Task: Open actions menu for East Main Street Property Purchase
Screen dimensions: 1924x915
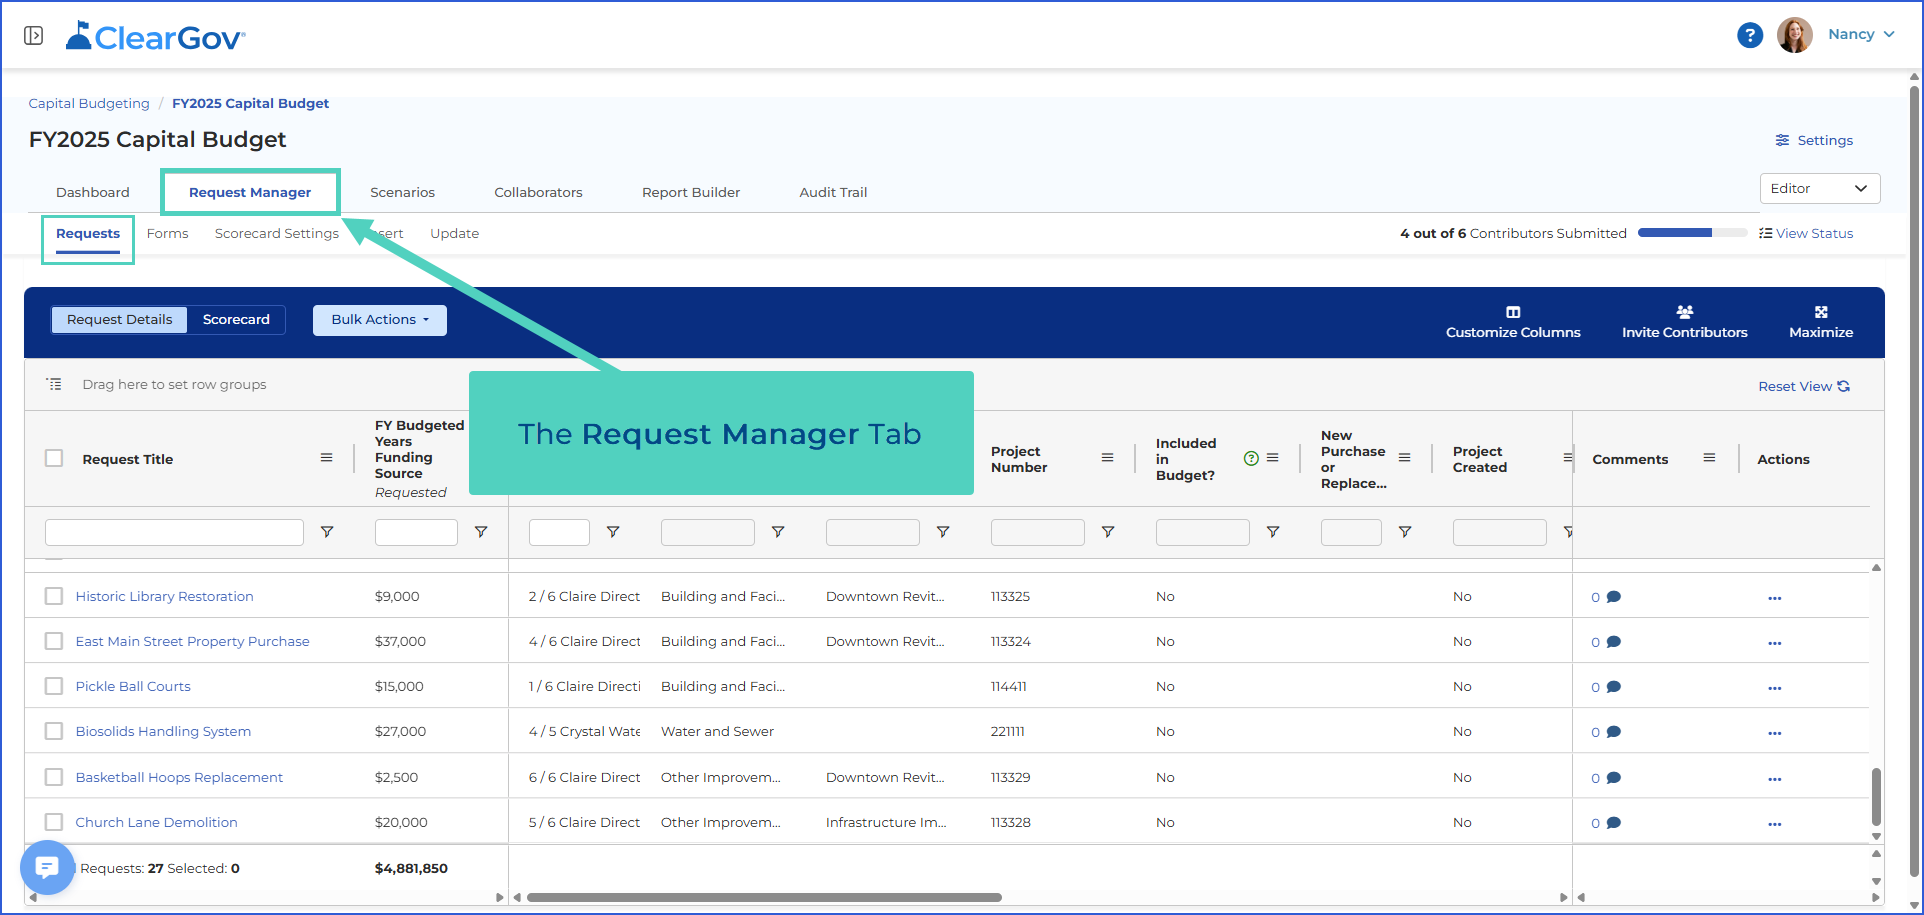Action: (1774, 643)
